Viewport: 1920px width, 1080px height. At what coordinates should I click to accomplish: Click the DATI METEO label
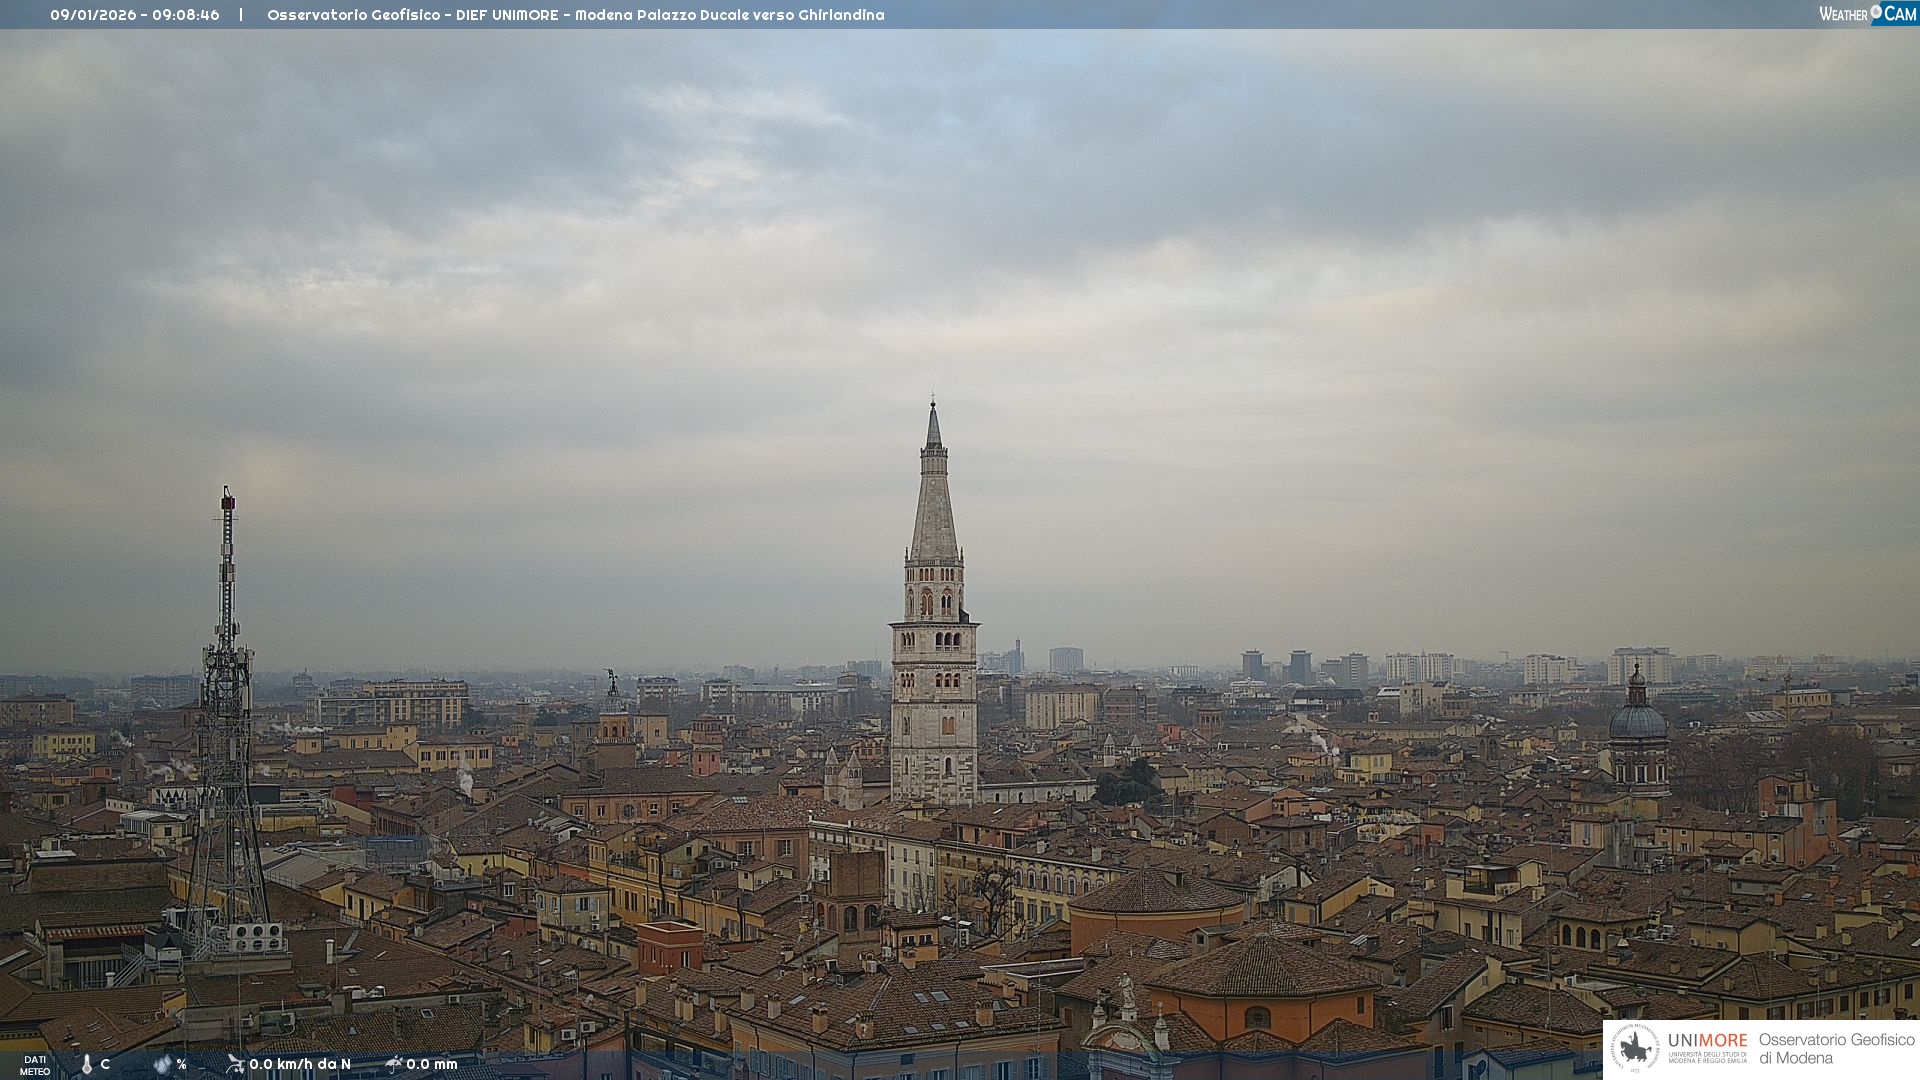(x=35, y=1065)
